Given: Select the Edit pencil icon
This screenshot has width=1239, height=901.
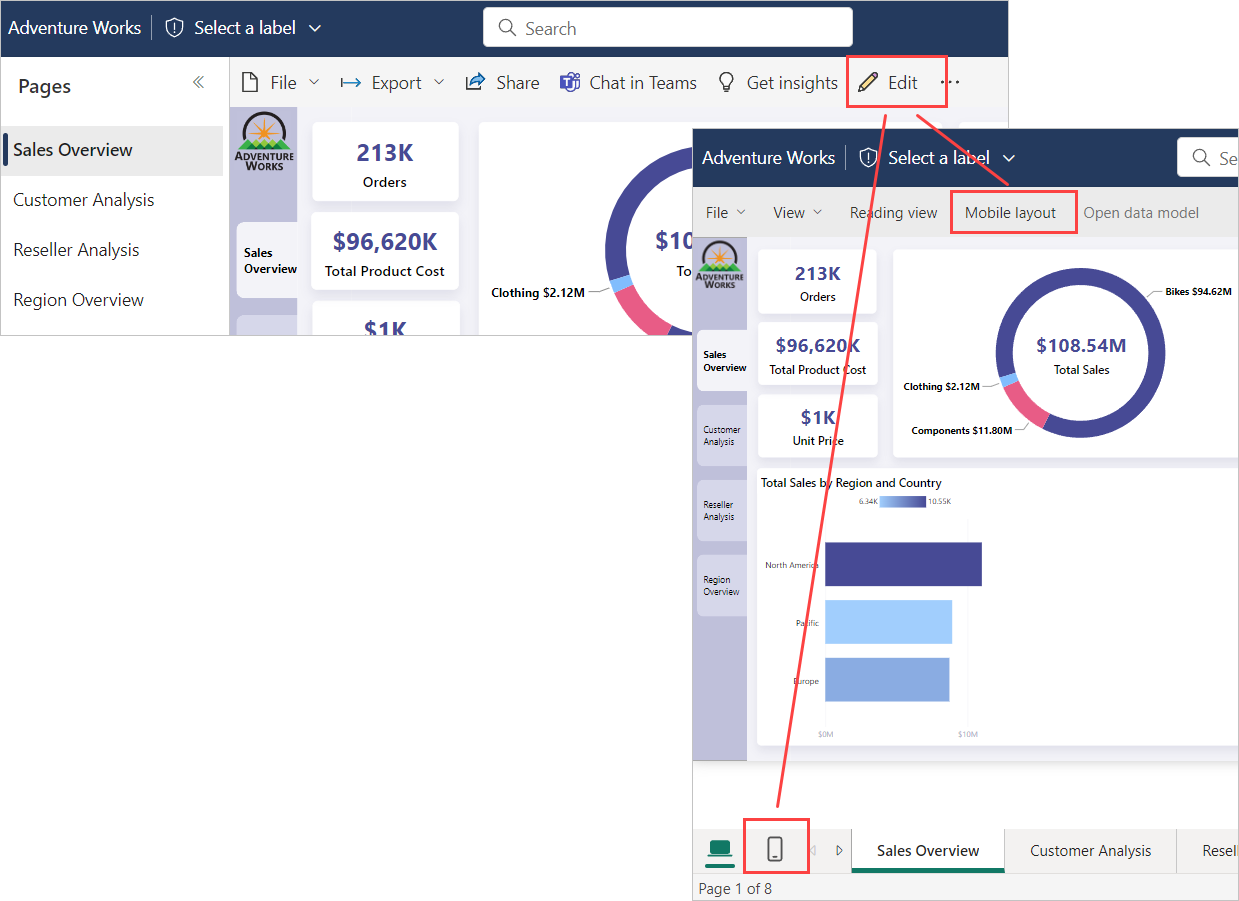Looking at the screenshot, I should pos(868,82).
